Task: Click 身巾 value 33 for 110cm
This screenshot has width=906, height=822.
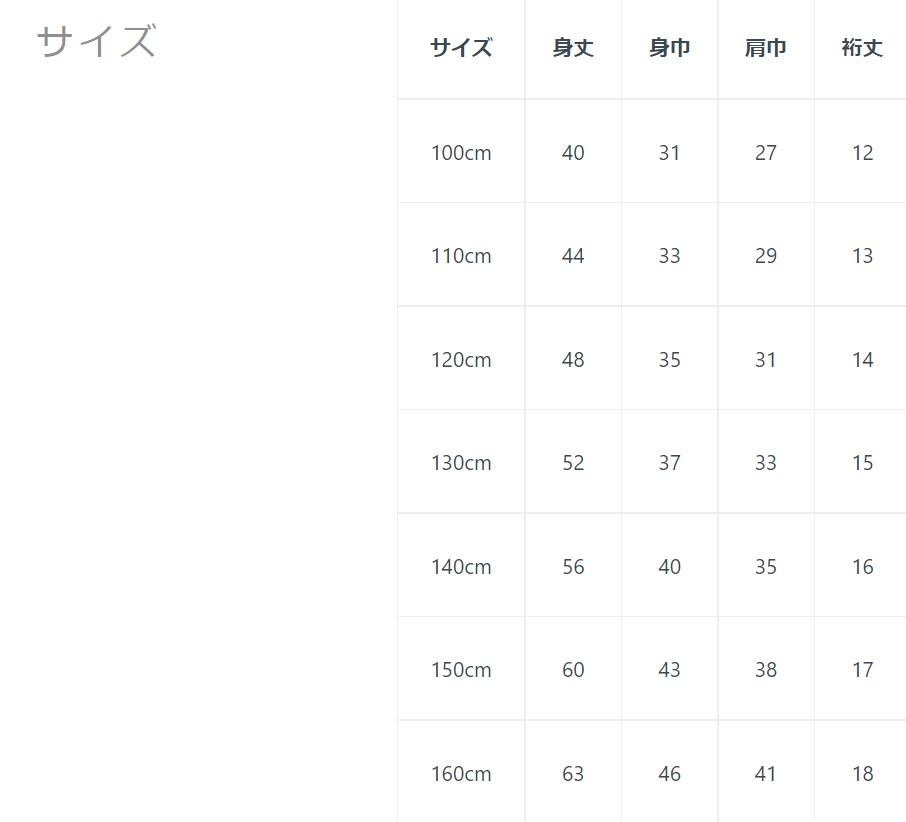Action: point(669,256)
